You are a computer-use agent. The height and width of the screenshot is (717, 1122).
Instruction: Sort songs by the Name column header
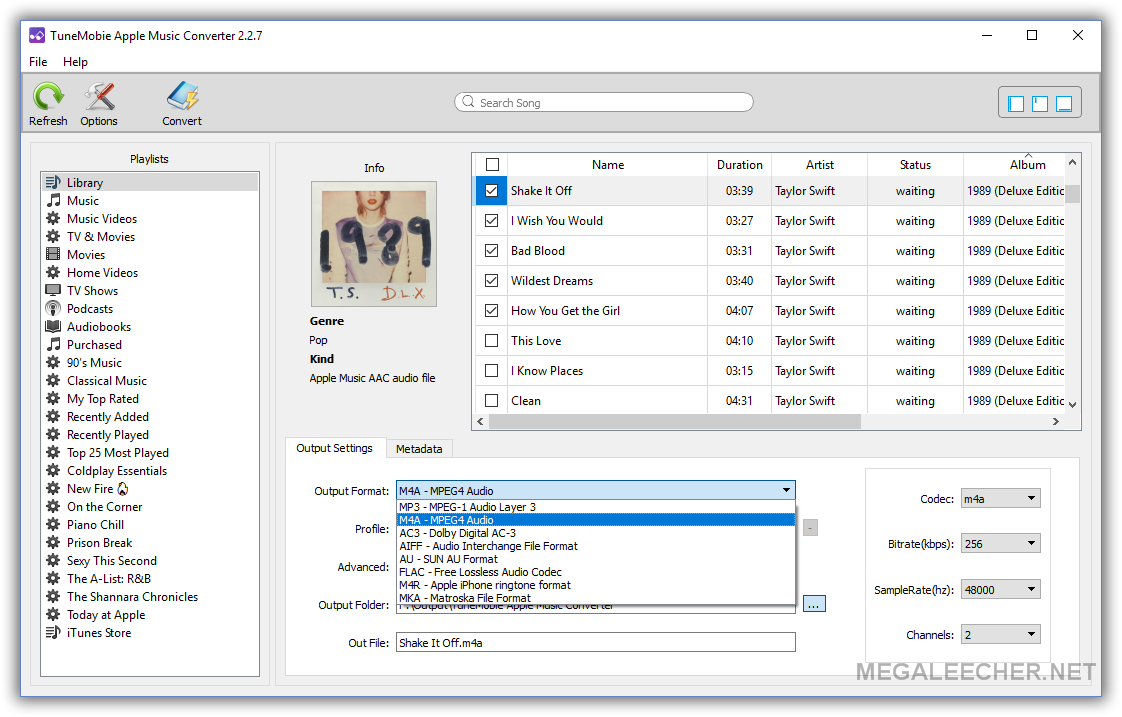pyautogui.click(x=608, y=165)
